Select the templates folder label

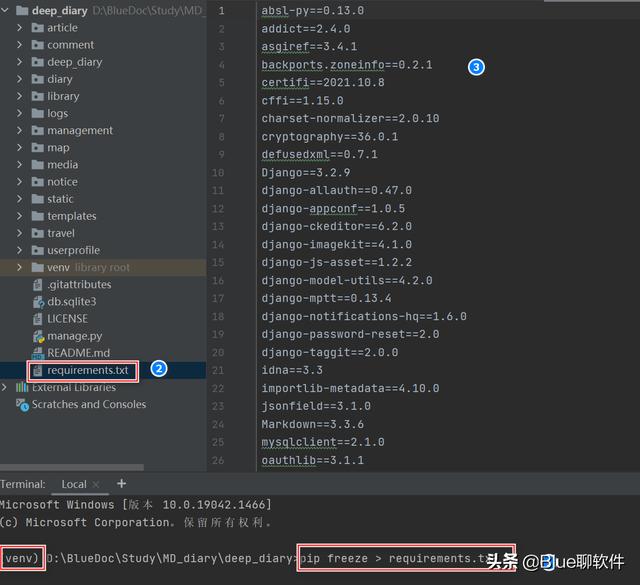click(x=72, y=216)
